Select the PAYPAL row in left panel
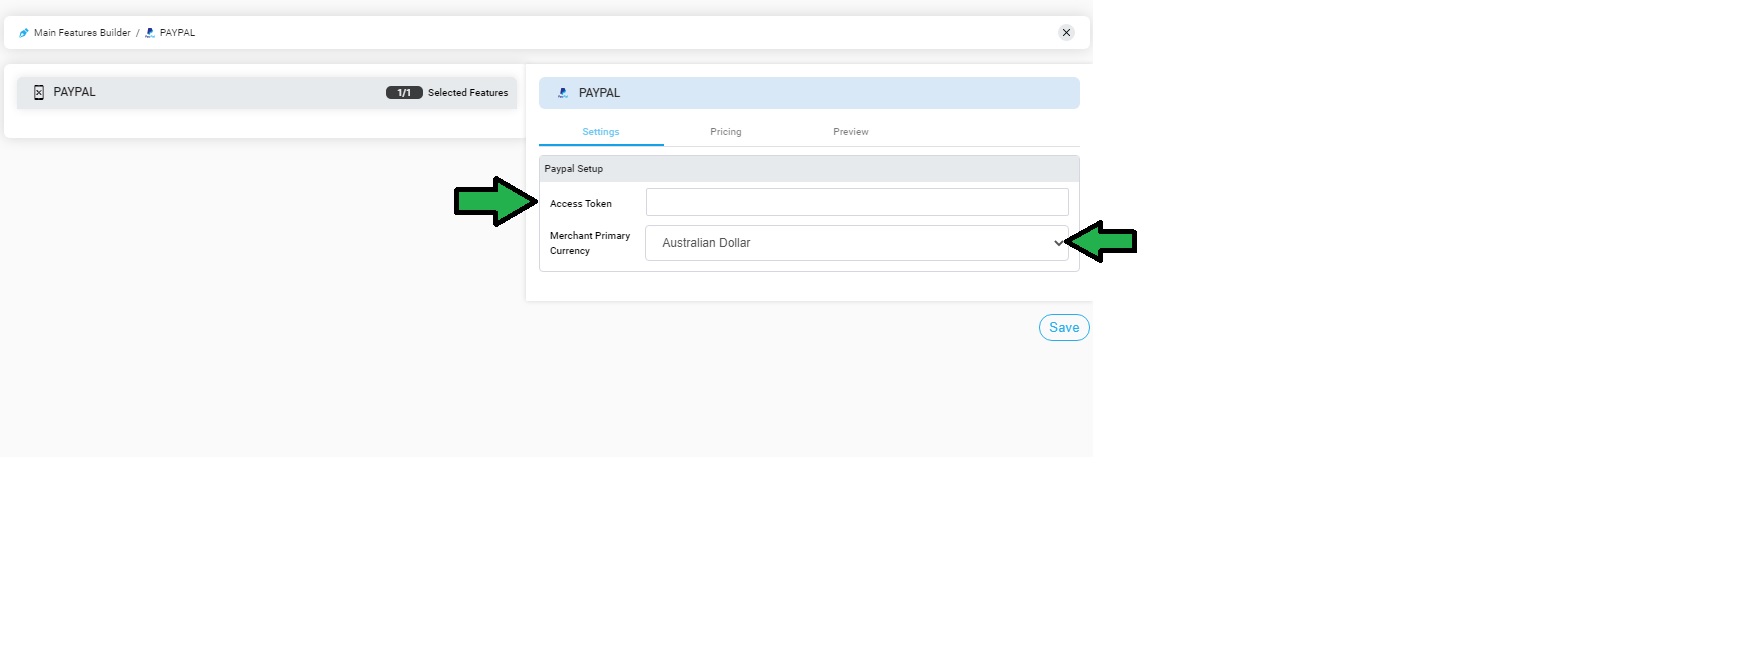 click(x=267, y=93)
